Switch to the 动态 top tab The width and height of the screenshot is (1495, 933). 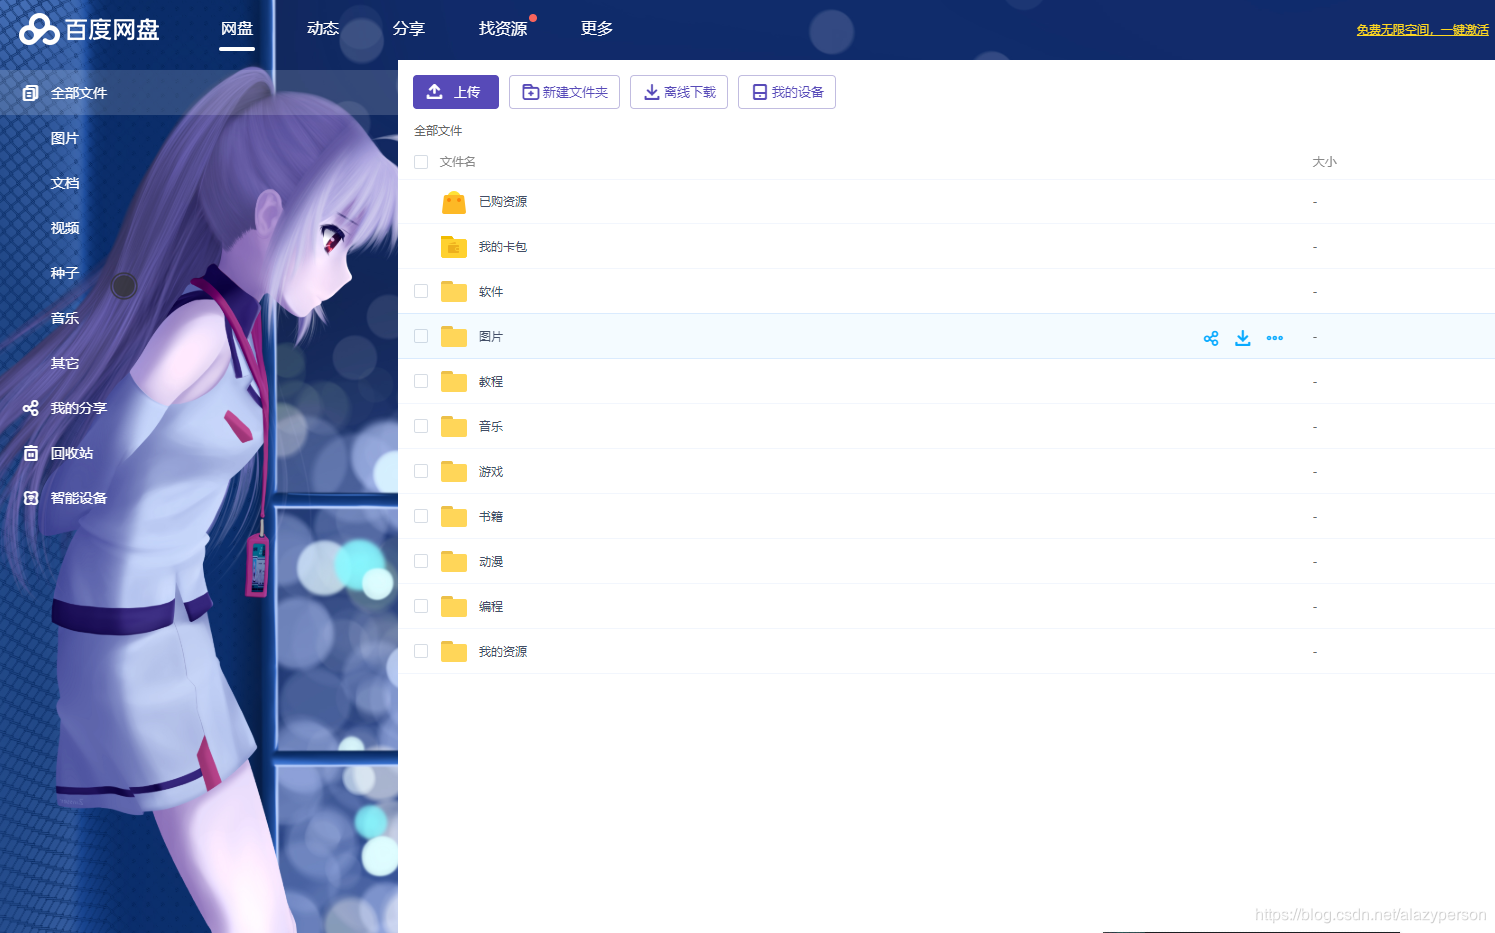pyautogui.click(x=323, y=29)
